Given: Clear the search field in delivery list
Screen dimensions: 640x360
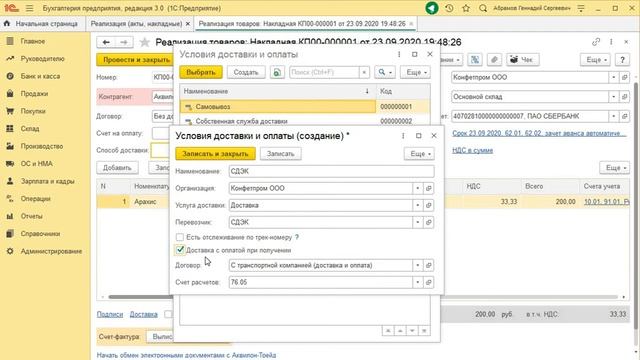Looking at the screenshot, I should pos(364,72).
